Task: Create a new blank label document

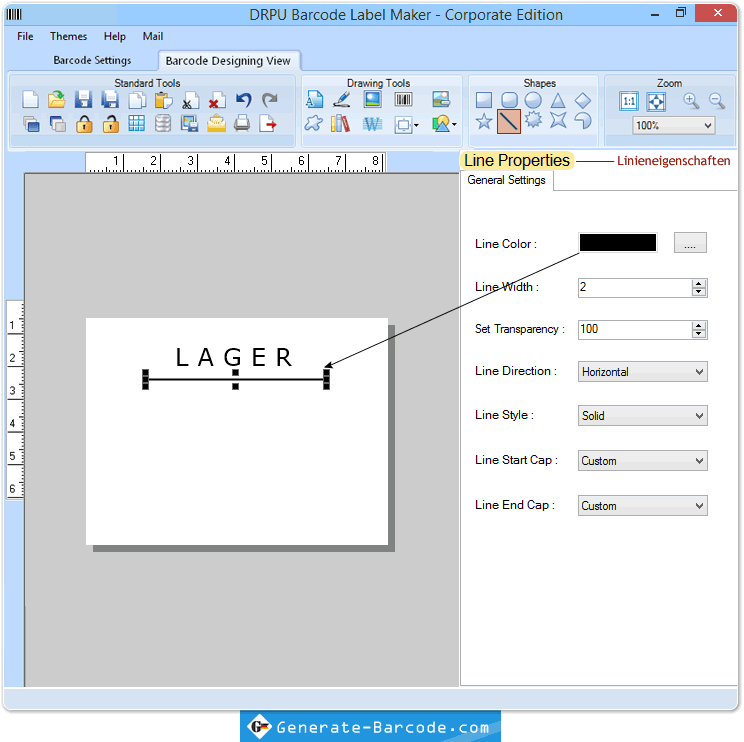Action: [x=31, y=100]
